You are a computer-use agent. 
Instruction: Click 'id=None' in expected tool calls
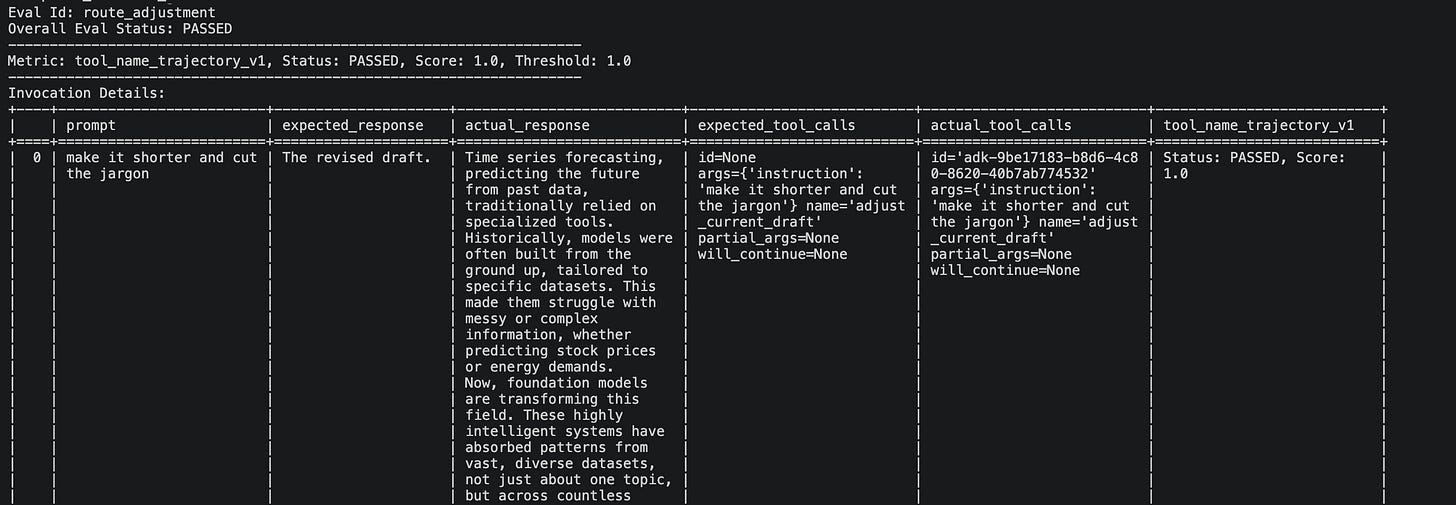point(726,158)
